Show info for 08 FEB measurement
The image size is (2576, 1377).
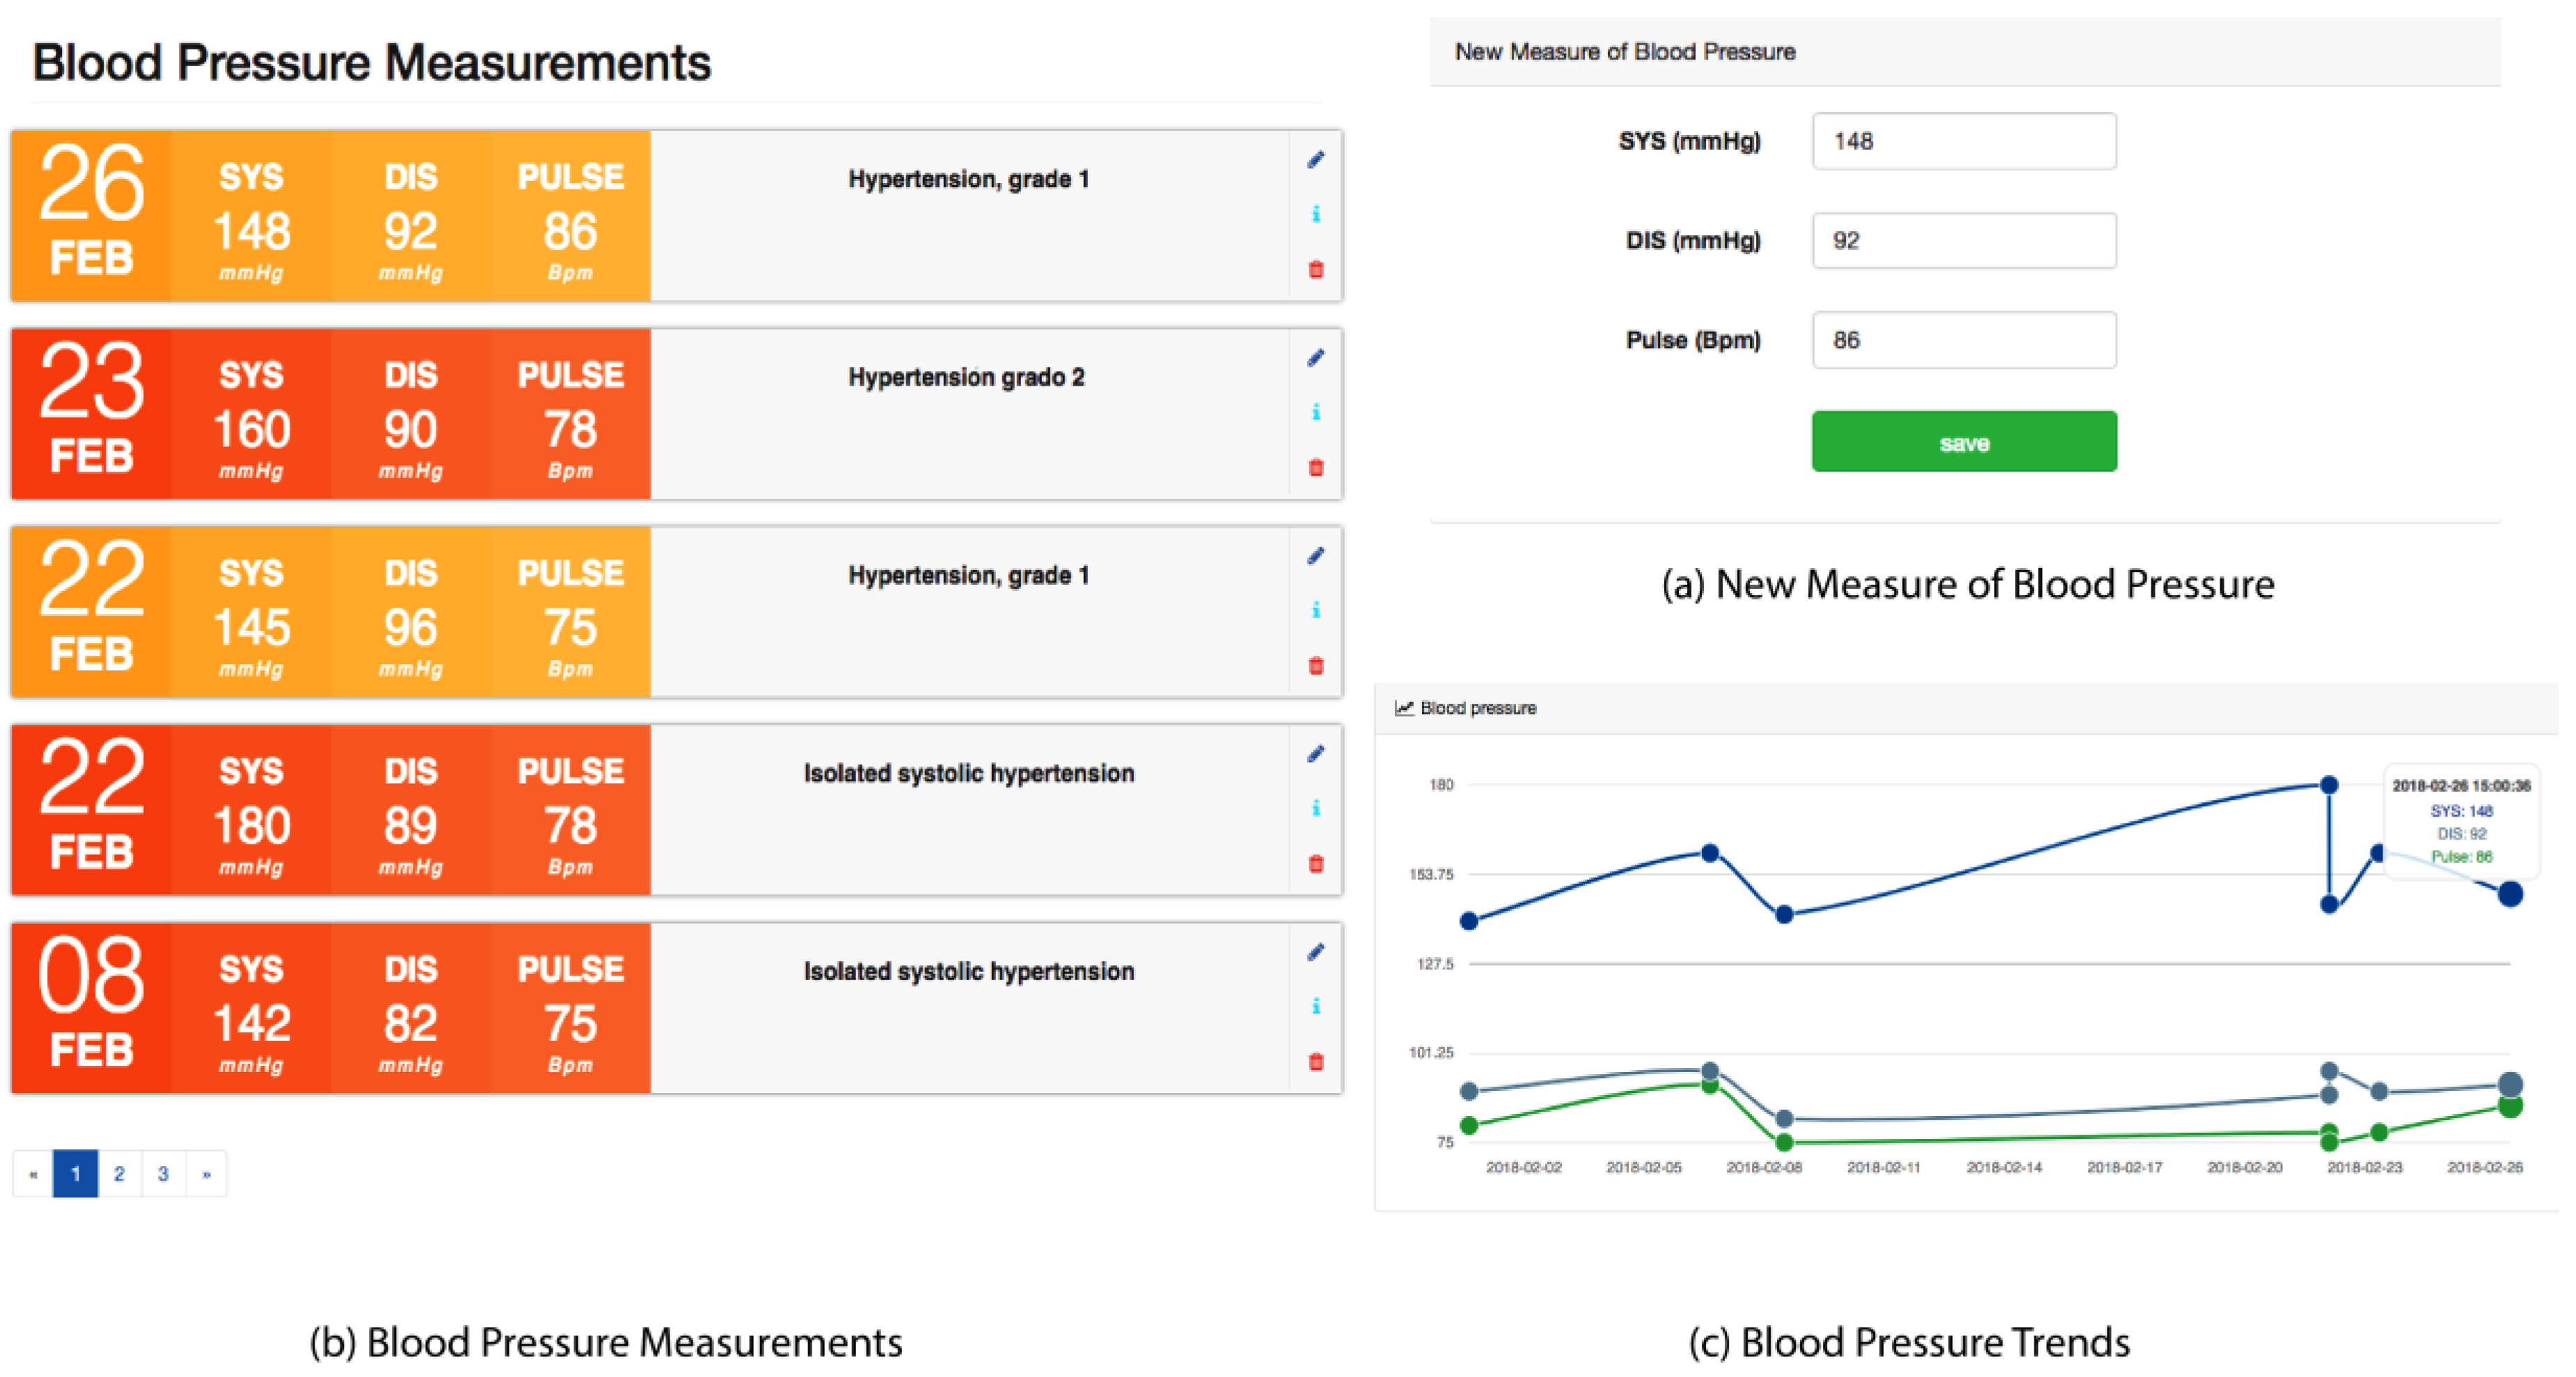[x=1315, y=1006]
